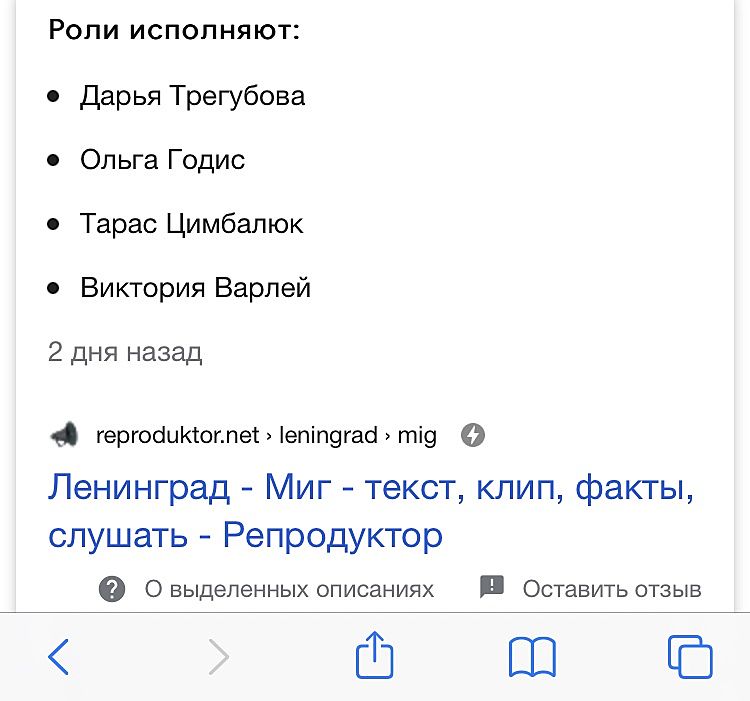Open the Safari bookmarks book icon

532,657
